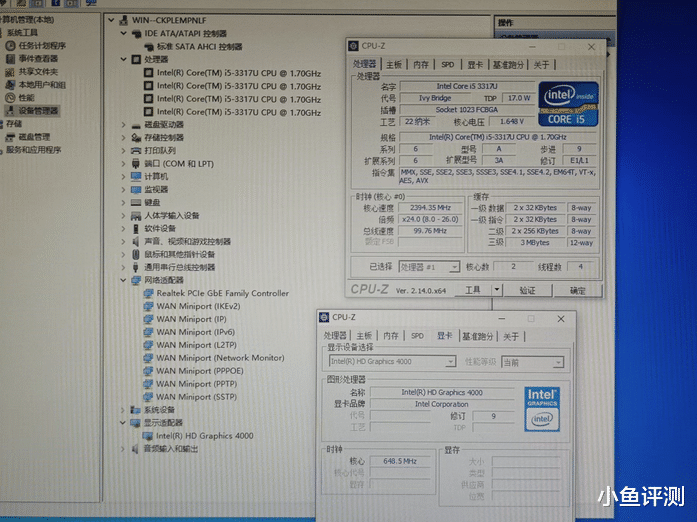This screenshot has height=522, width=697.
Task: Select 服务和应用程序 in left pane
Action: (33, 150)
